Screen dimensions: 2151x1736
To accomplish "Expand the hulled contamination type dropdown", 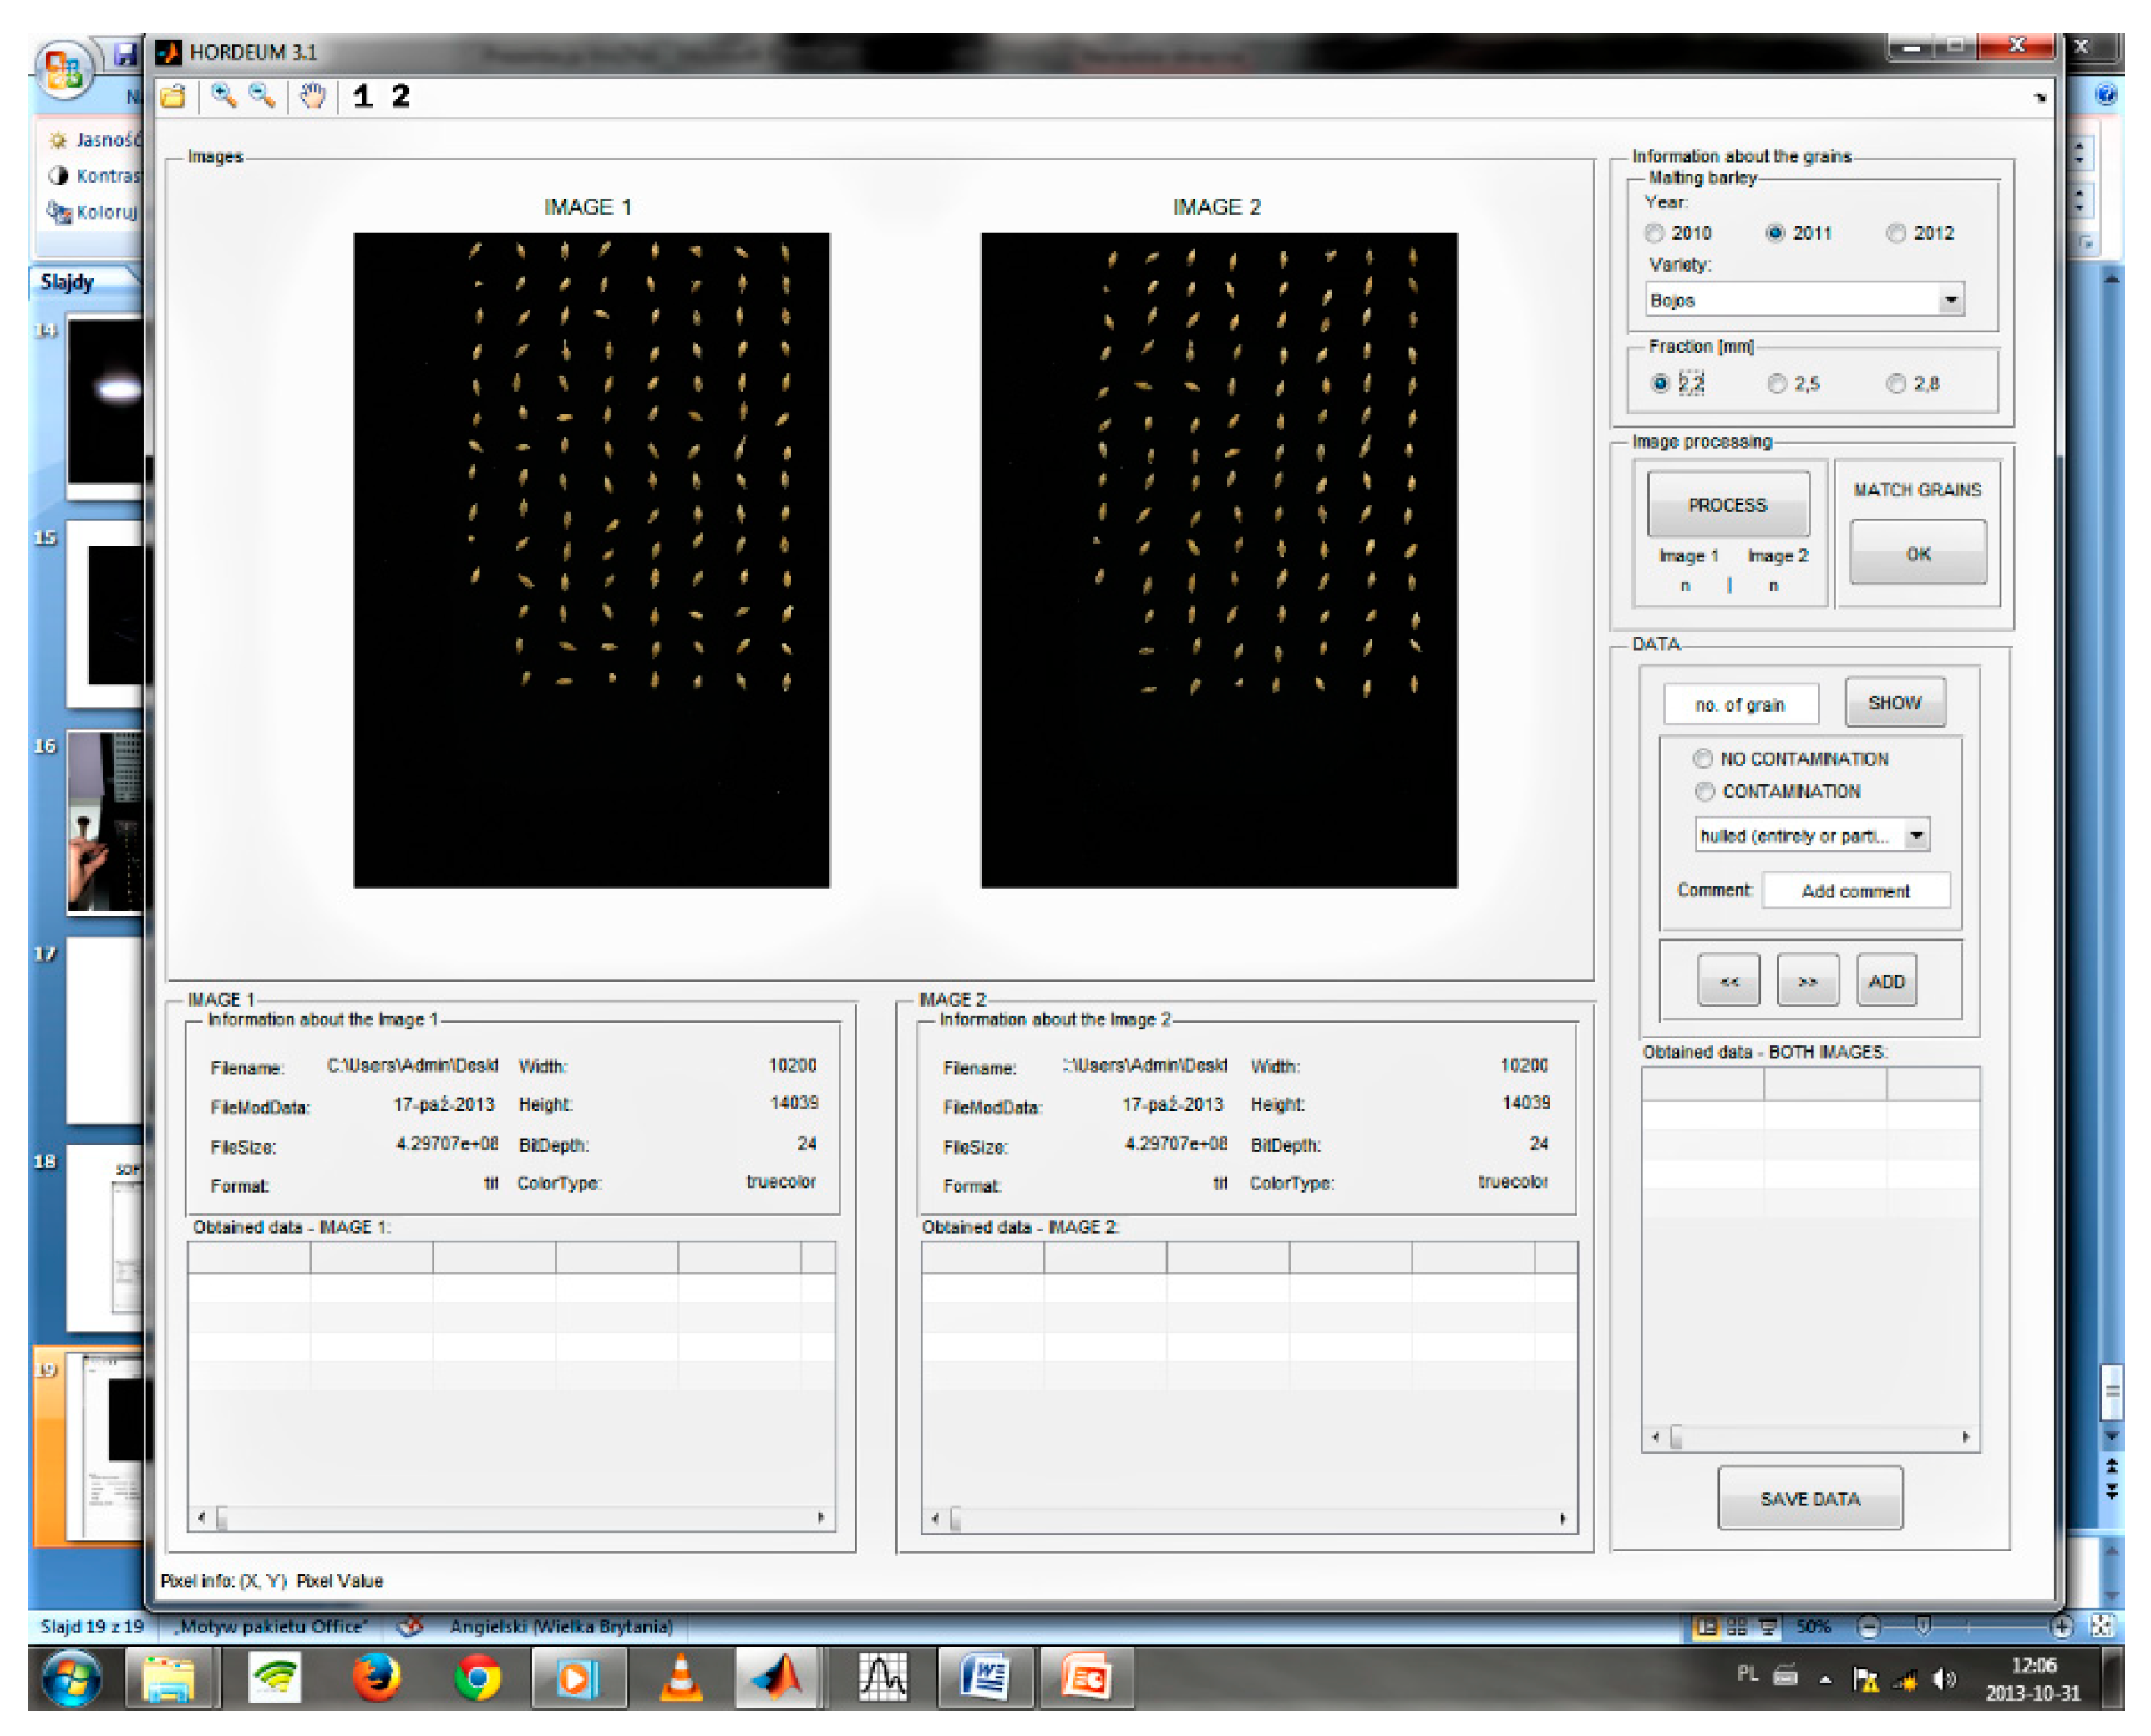I will [x=1916, y=835].
